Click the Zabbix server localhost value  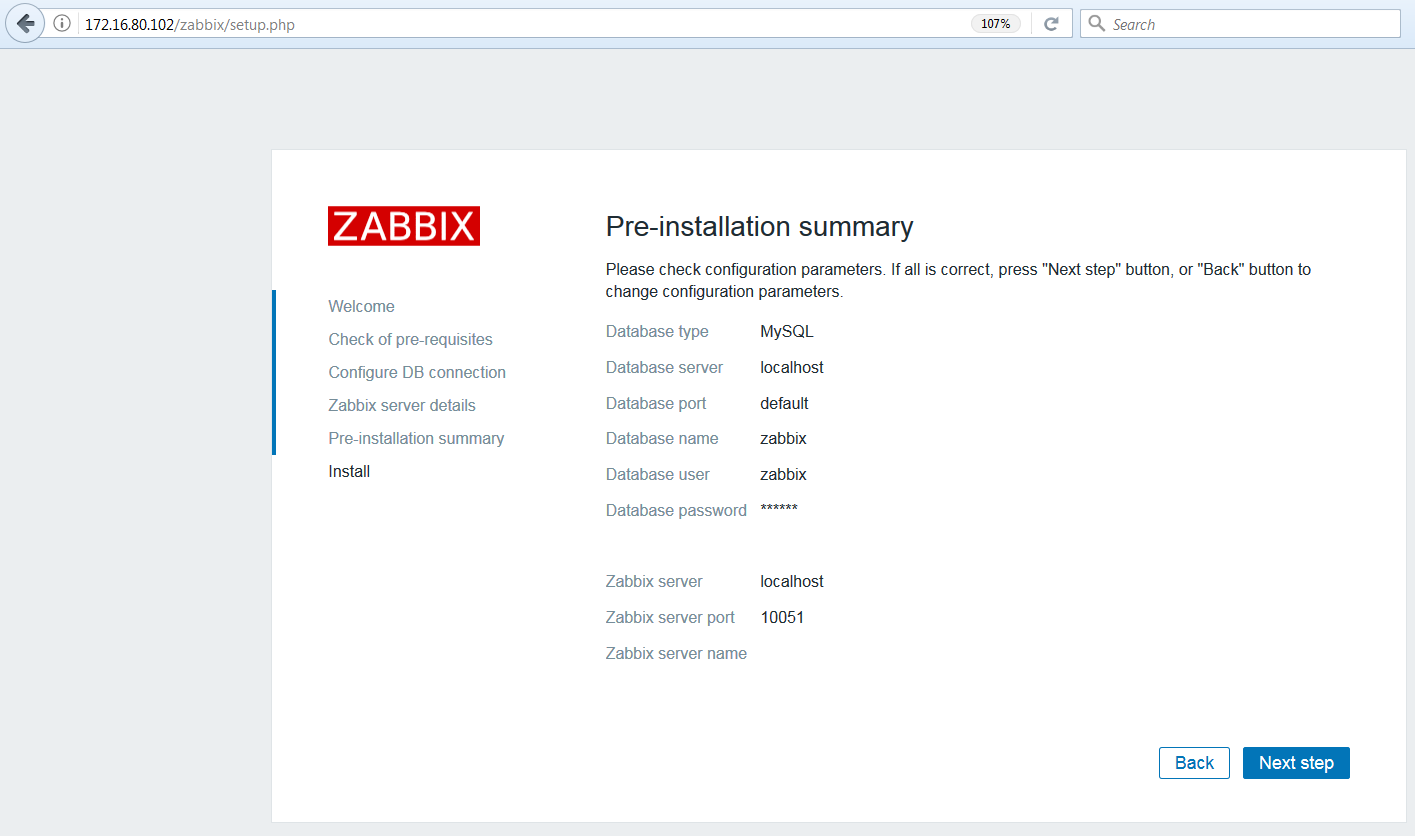[792, 581]
